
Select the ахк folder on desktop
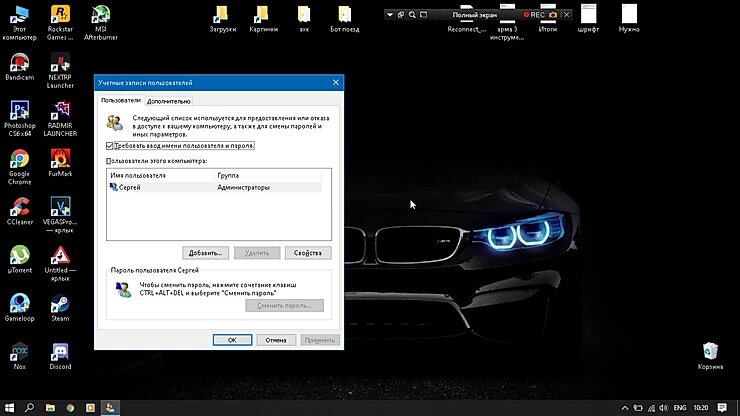(304, 19)
